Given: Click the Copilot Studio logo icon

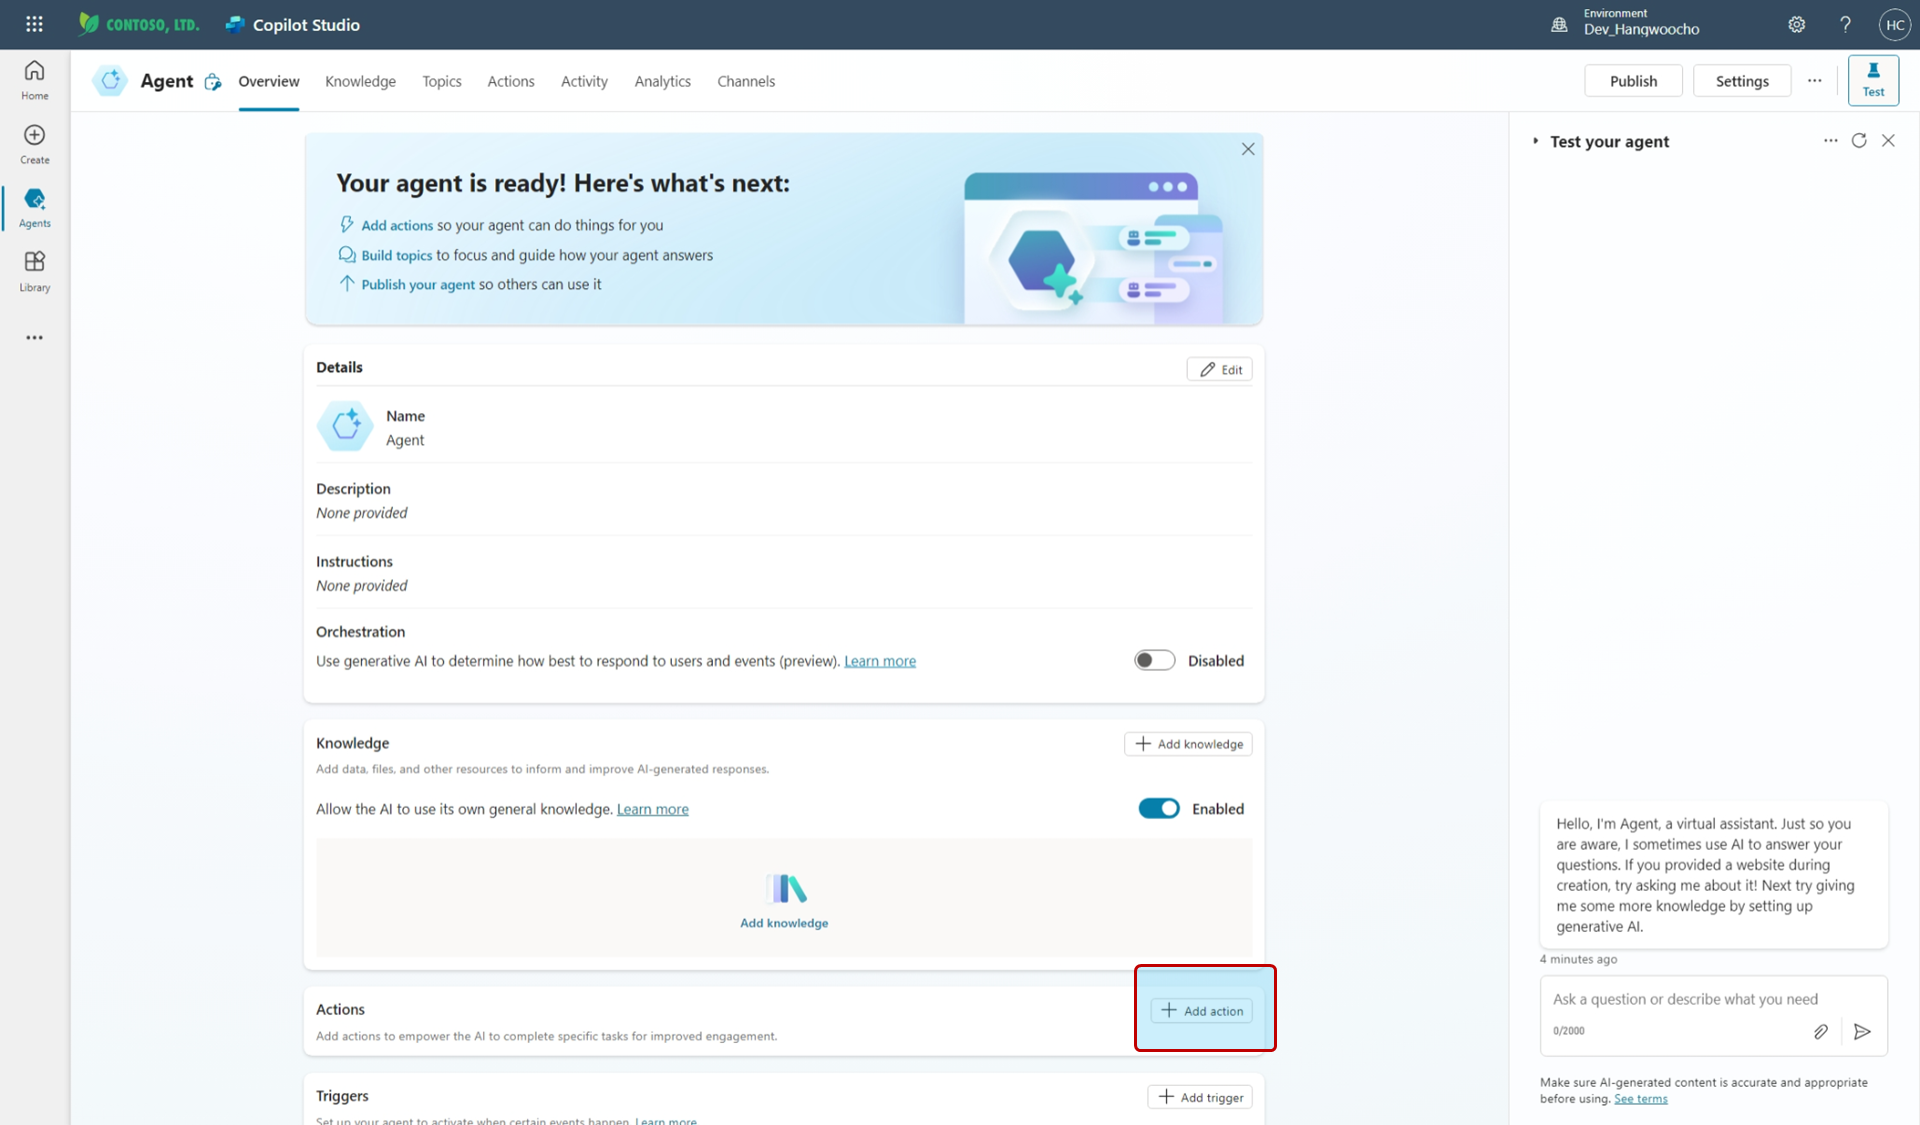Looking at the screenshot, I should point(235,25).
